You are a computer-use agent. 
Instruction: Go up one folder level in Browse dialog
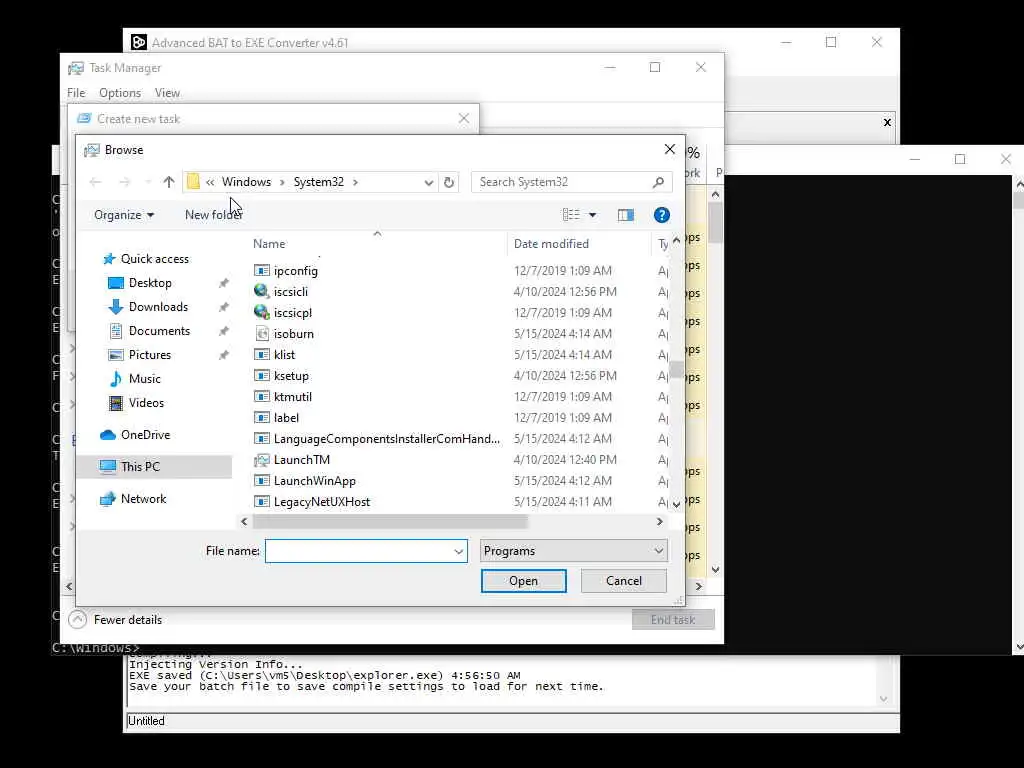tap(169, 182)
